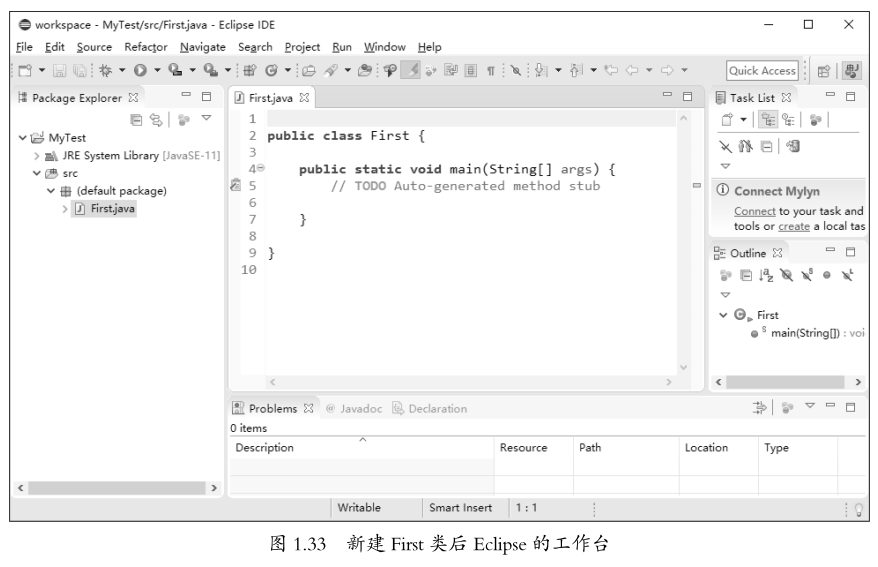This screenshot has width=878, height=567.
Task: Click Outline view horizontal scrollbar thumb
Action: (x=785, y=382)
